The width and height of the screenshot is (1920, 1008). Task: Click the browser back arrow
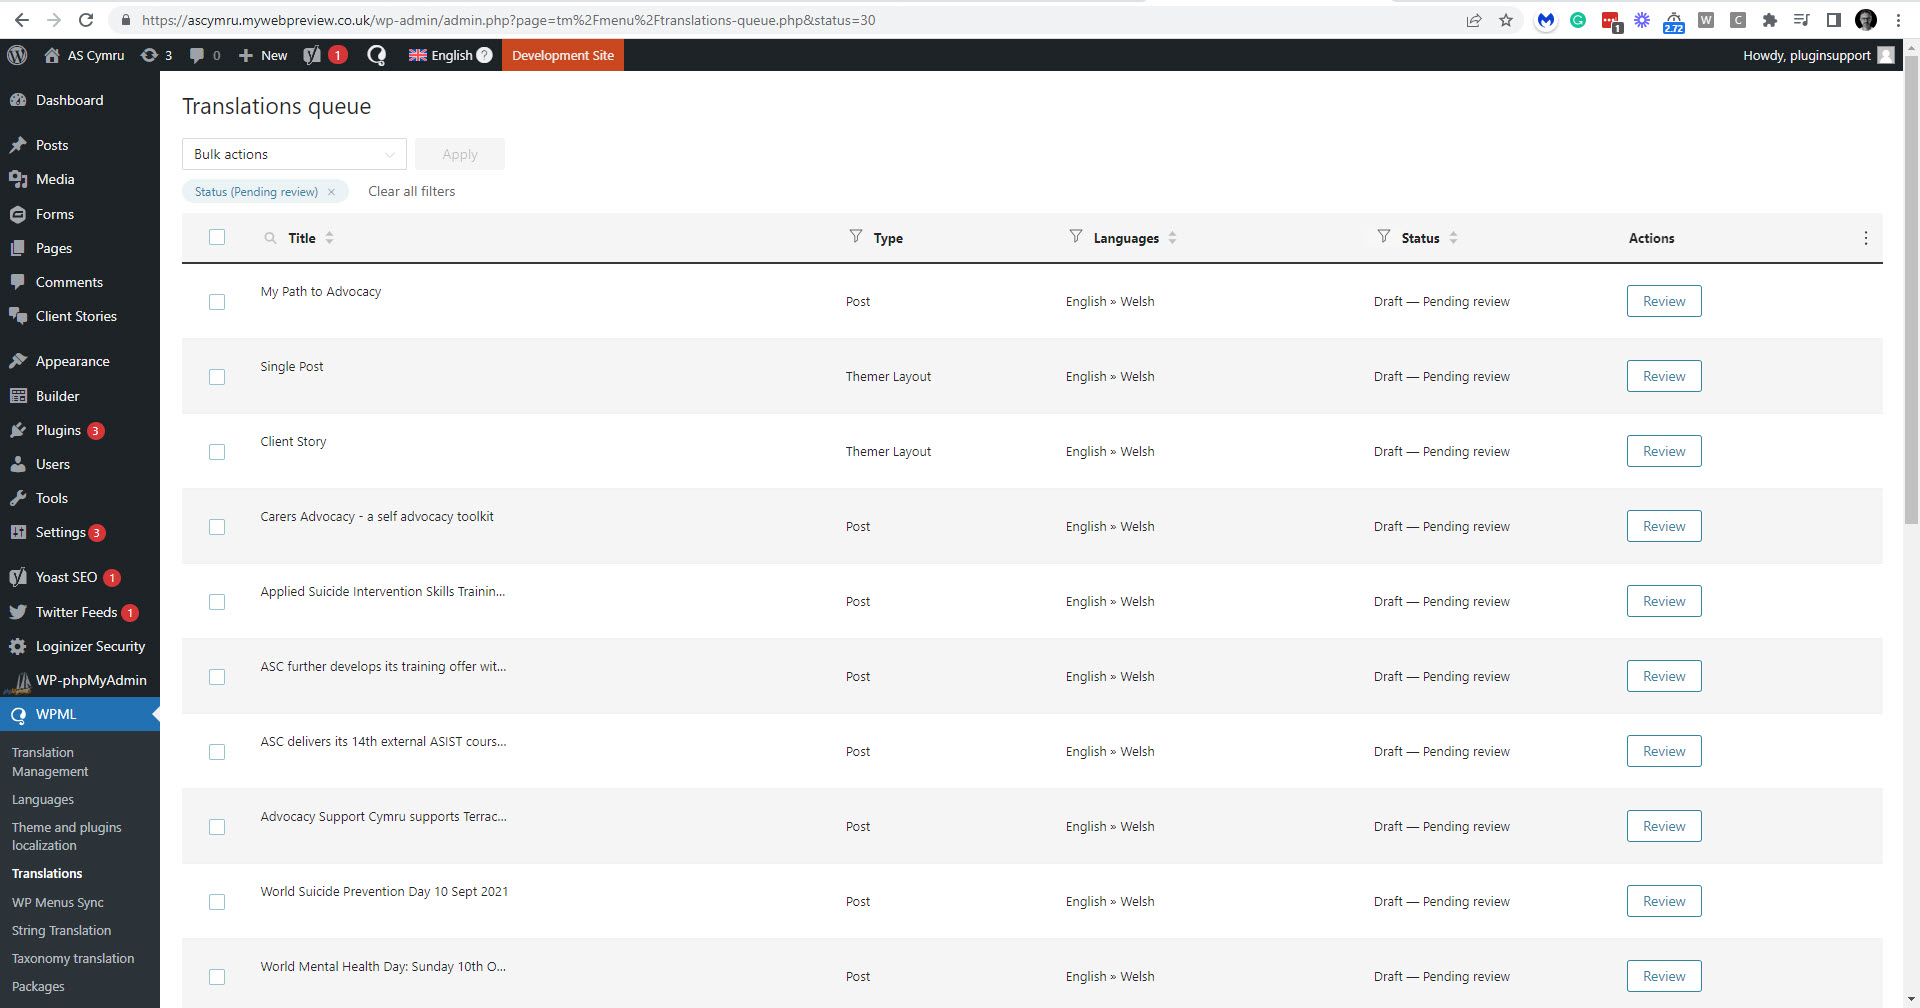tap(21, 20)
